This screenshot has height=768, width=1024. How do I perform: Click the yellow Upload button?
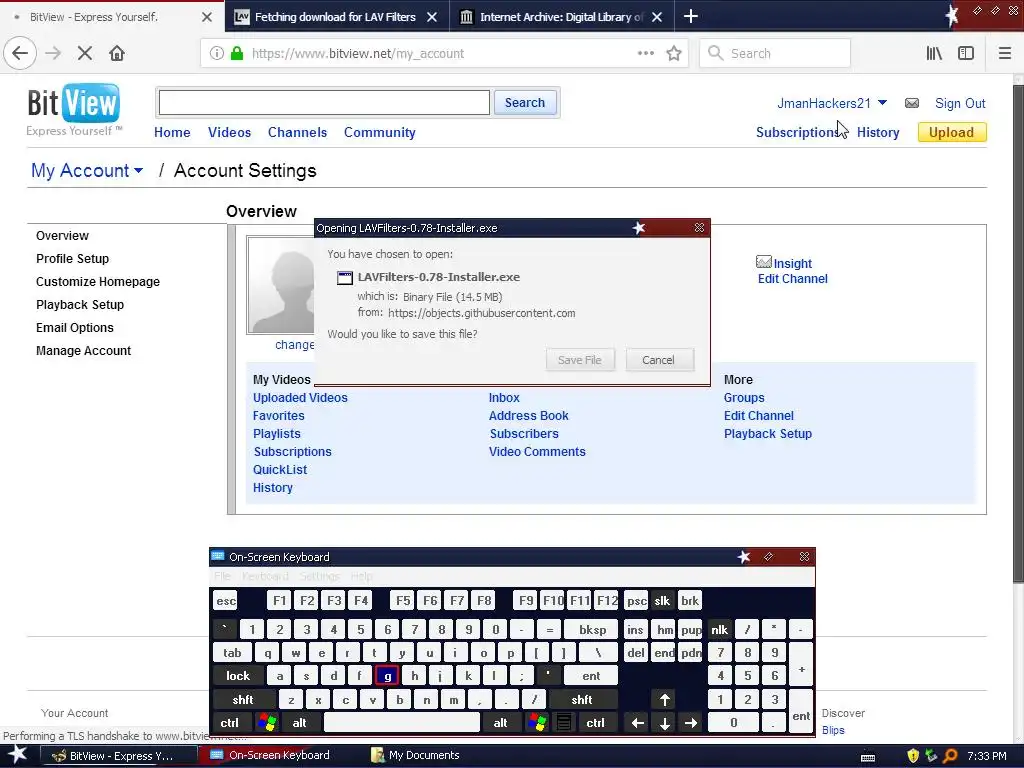pos(951,133)
